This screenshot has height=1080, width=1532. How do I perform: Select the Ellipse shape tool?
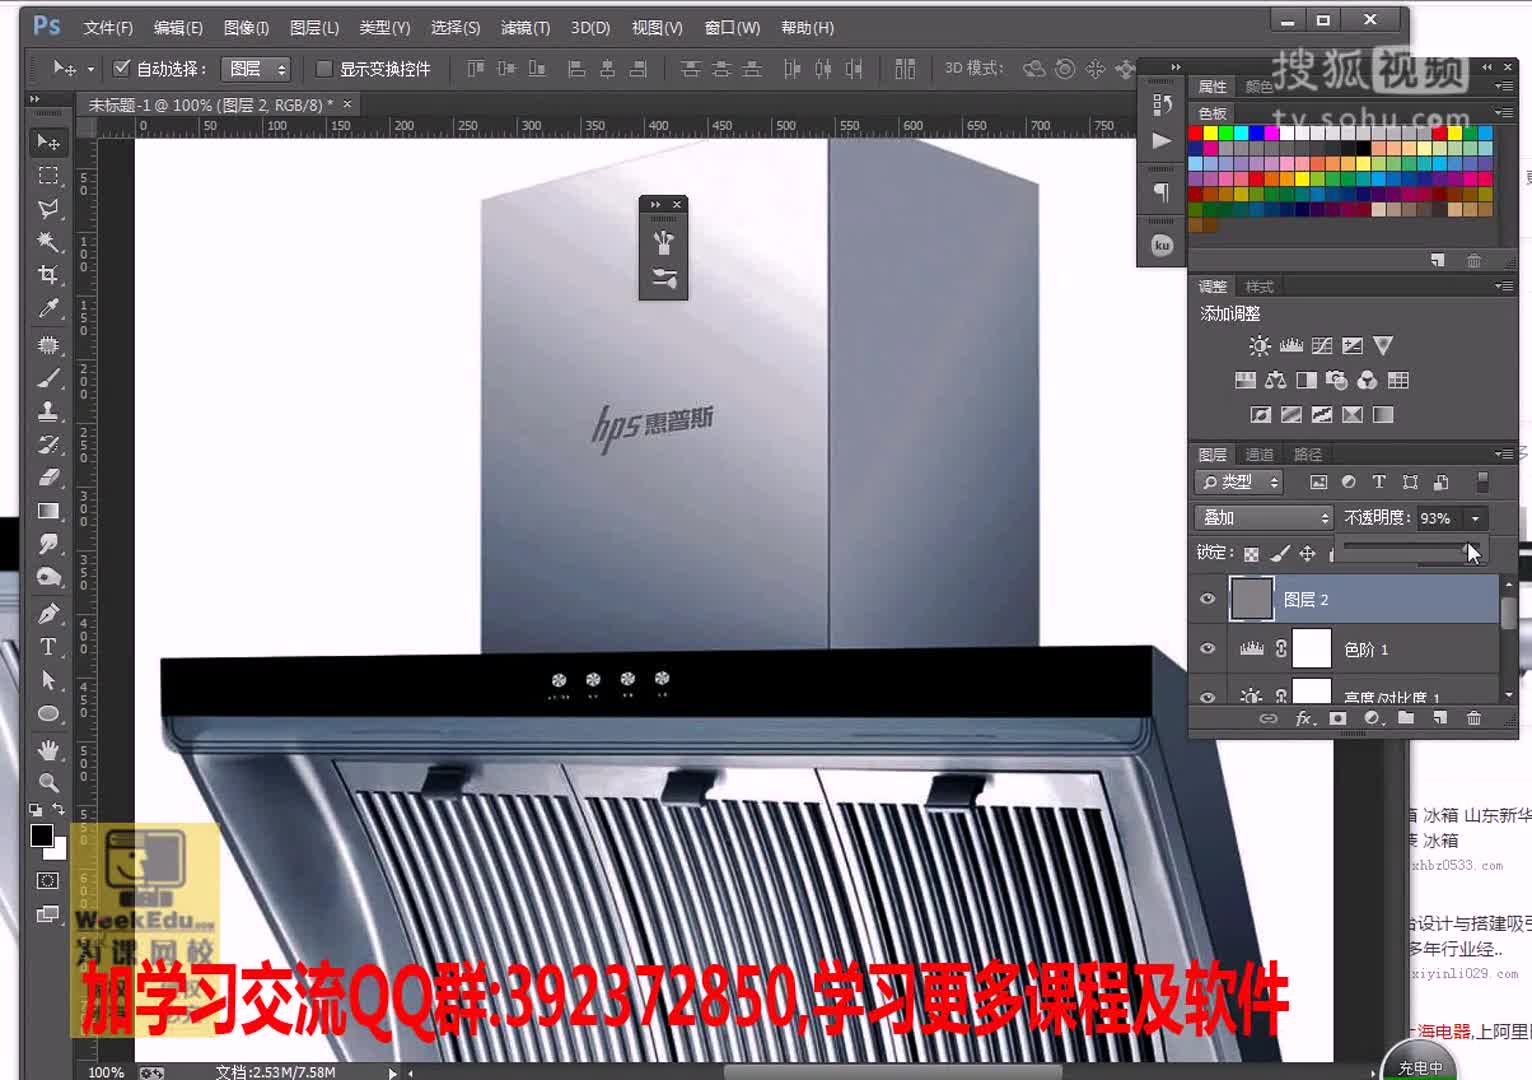click(x=48, y=714)
